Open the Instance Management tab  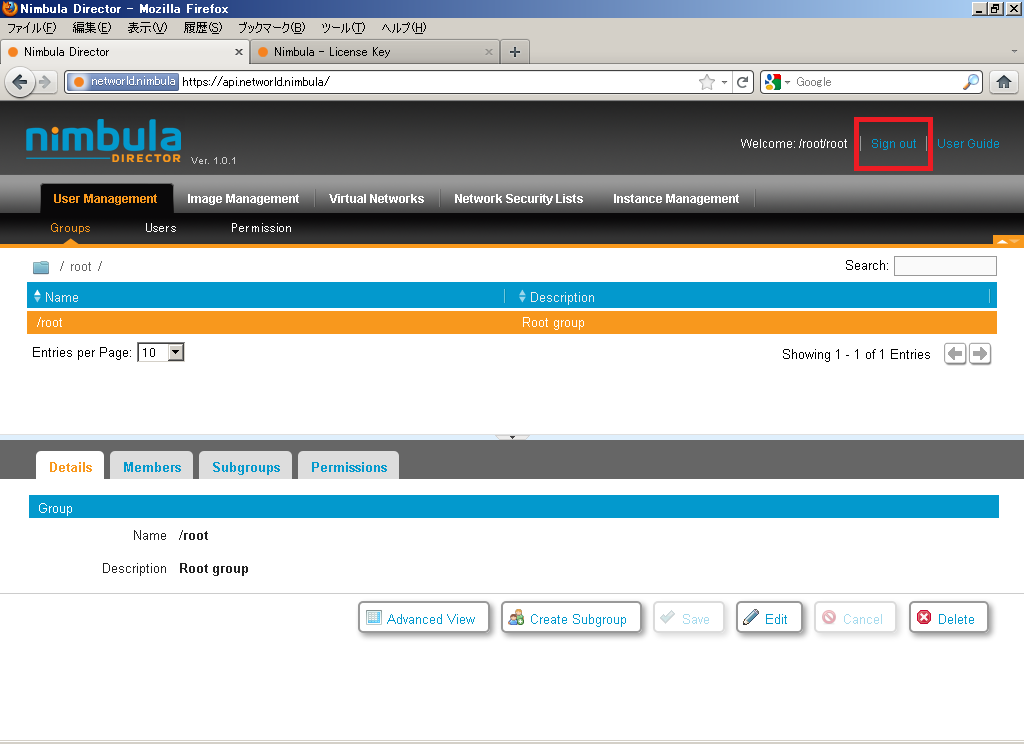[676, 199]
